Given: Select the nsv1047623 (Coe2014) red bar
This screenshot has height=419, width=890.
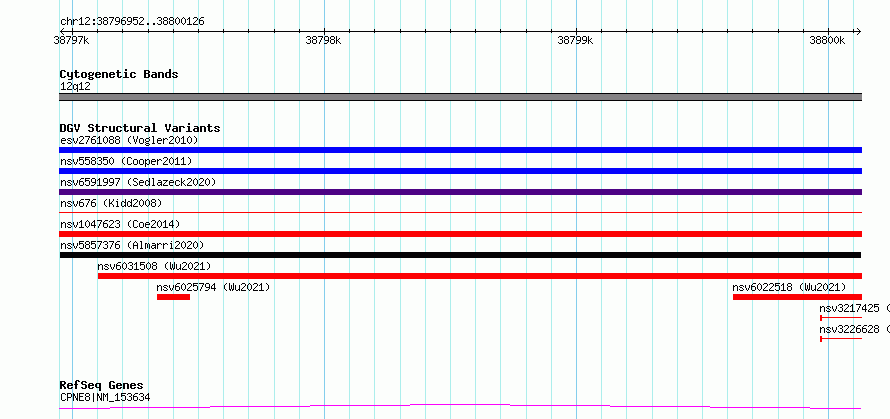Looking at the screenshot, I should [460, 234].
